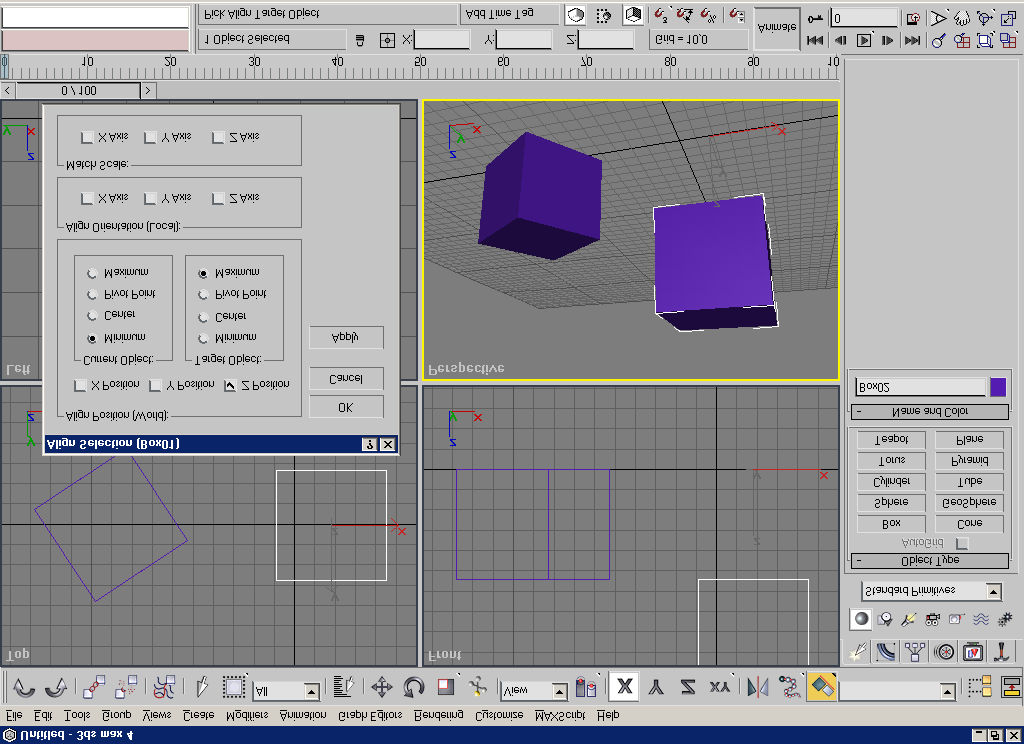Activate the Select and Rotate tool
This screenshot has height=744, width=1024.
point(413,687)
